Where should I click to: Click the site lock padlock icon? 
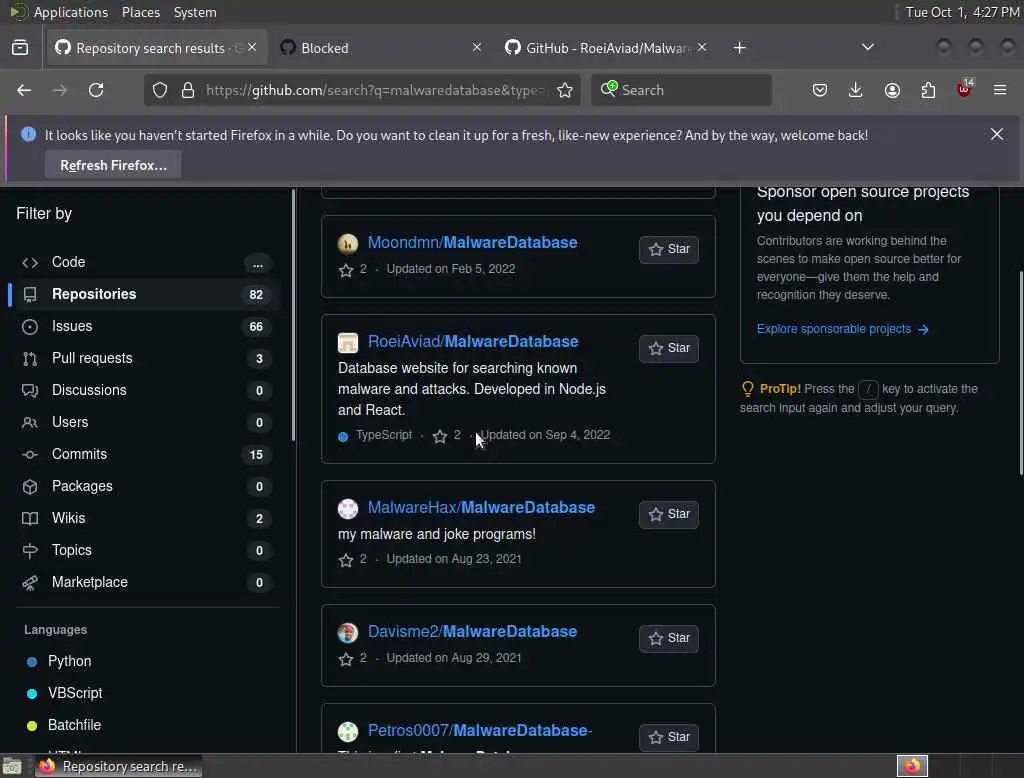point(188,90)
